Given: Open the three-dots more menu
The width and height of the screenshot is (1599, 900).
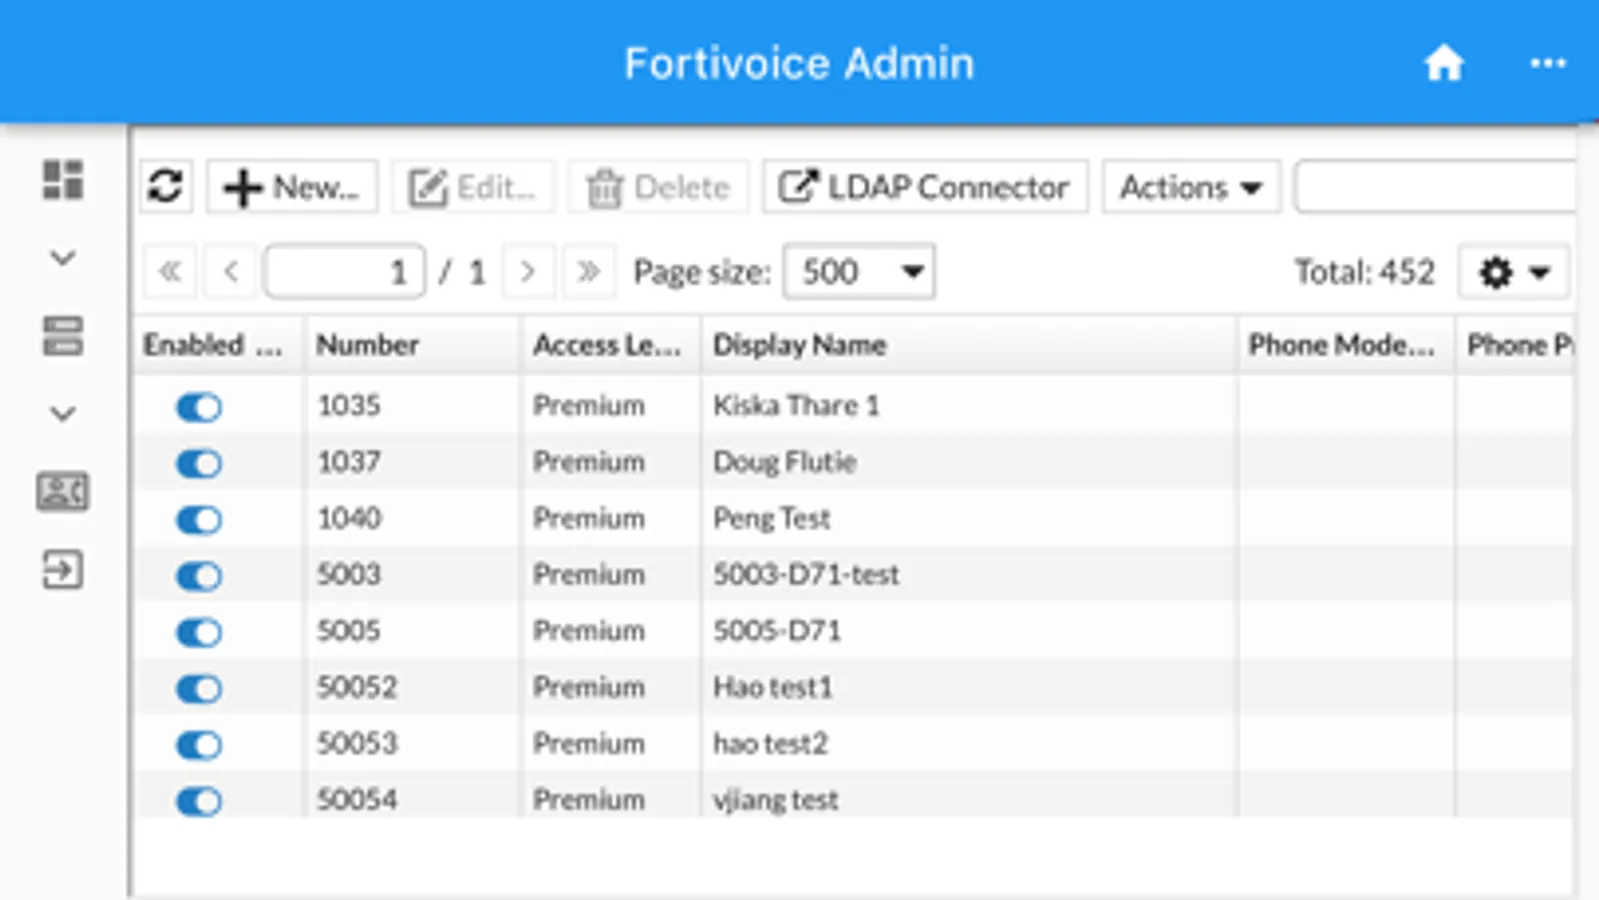Looking at the screenshot, I should (x=1547, y=64).
